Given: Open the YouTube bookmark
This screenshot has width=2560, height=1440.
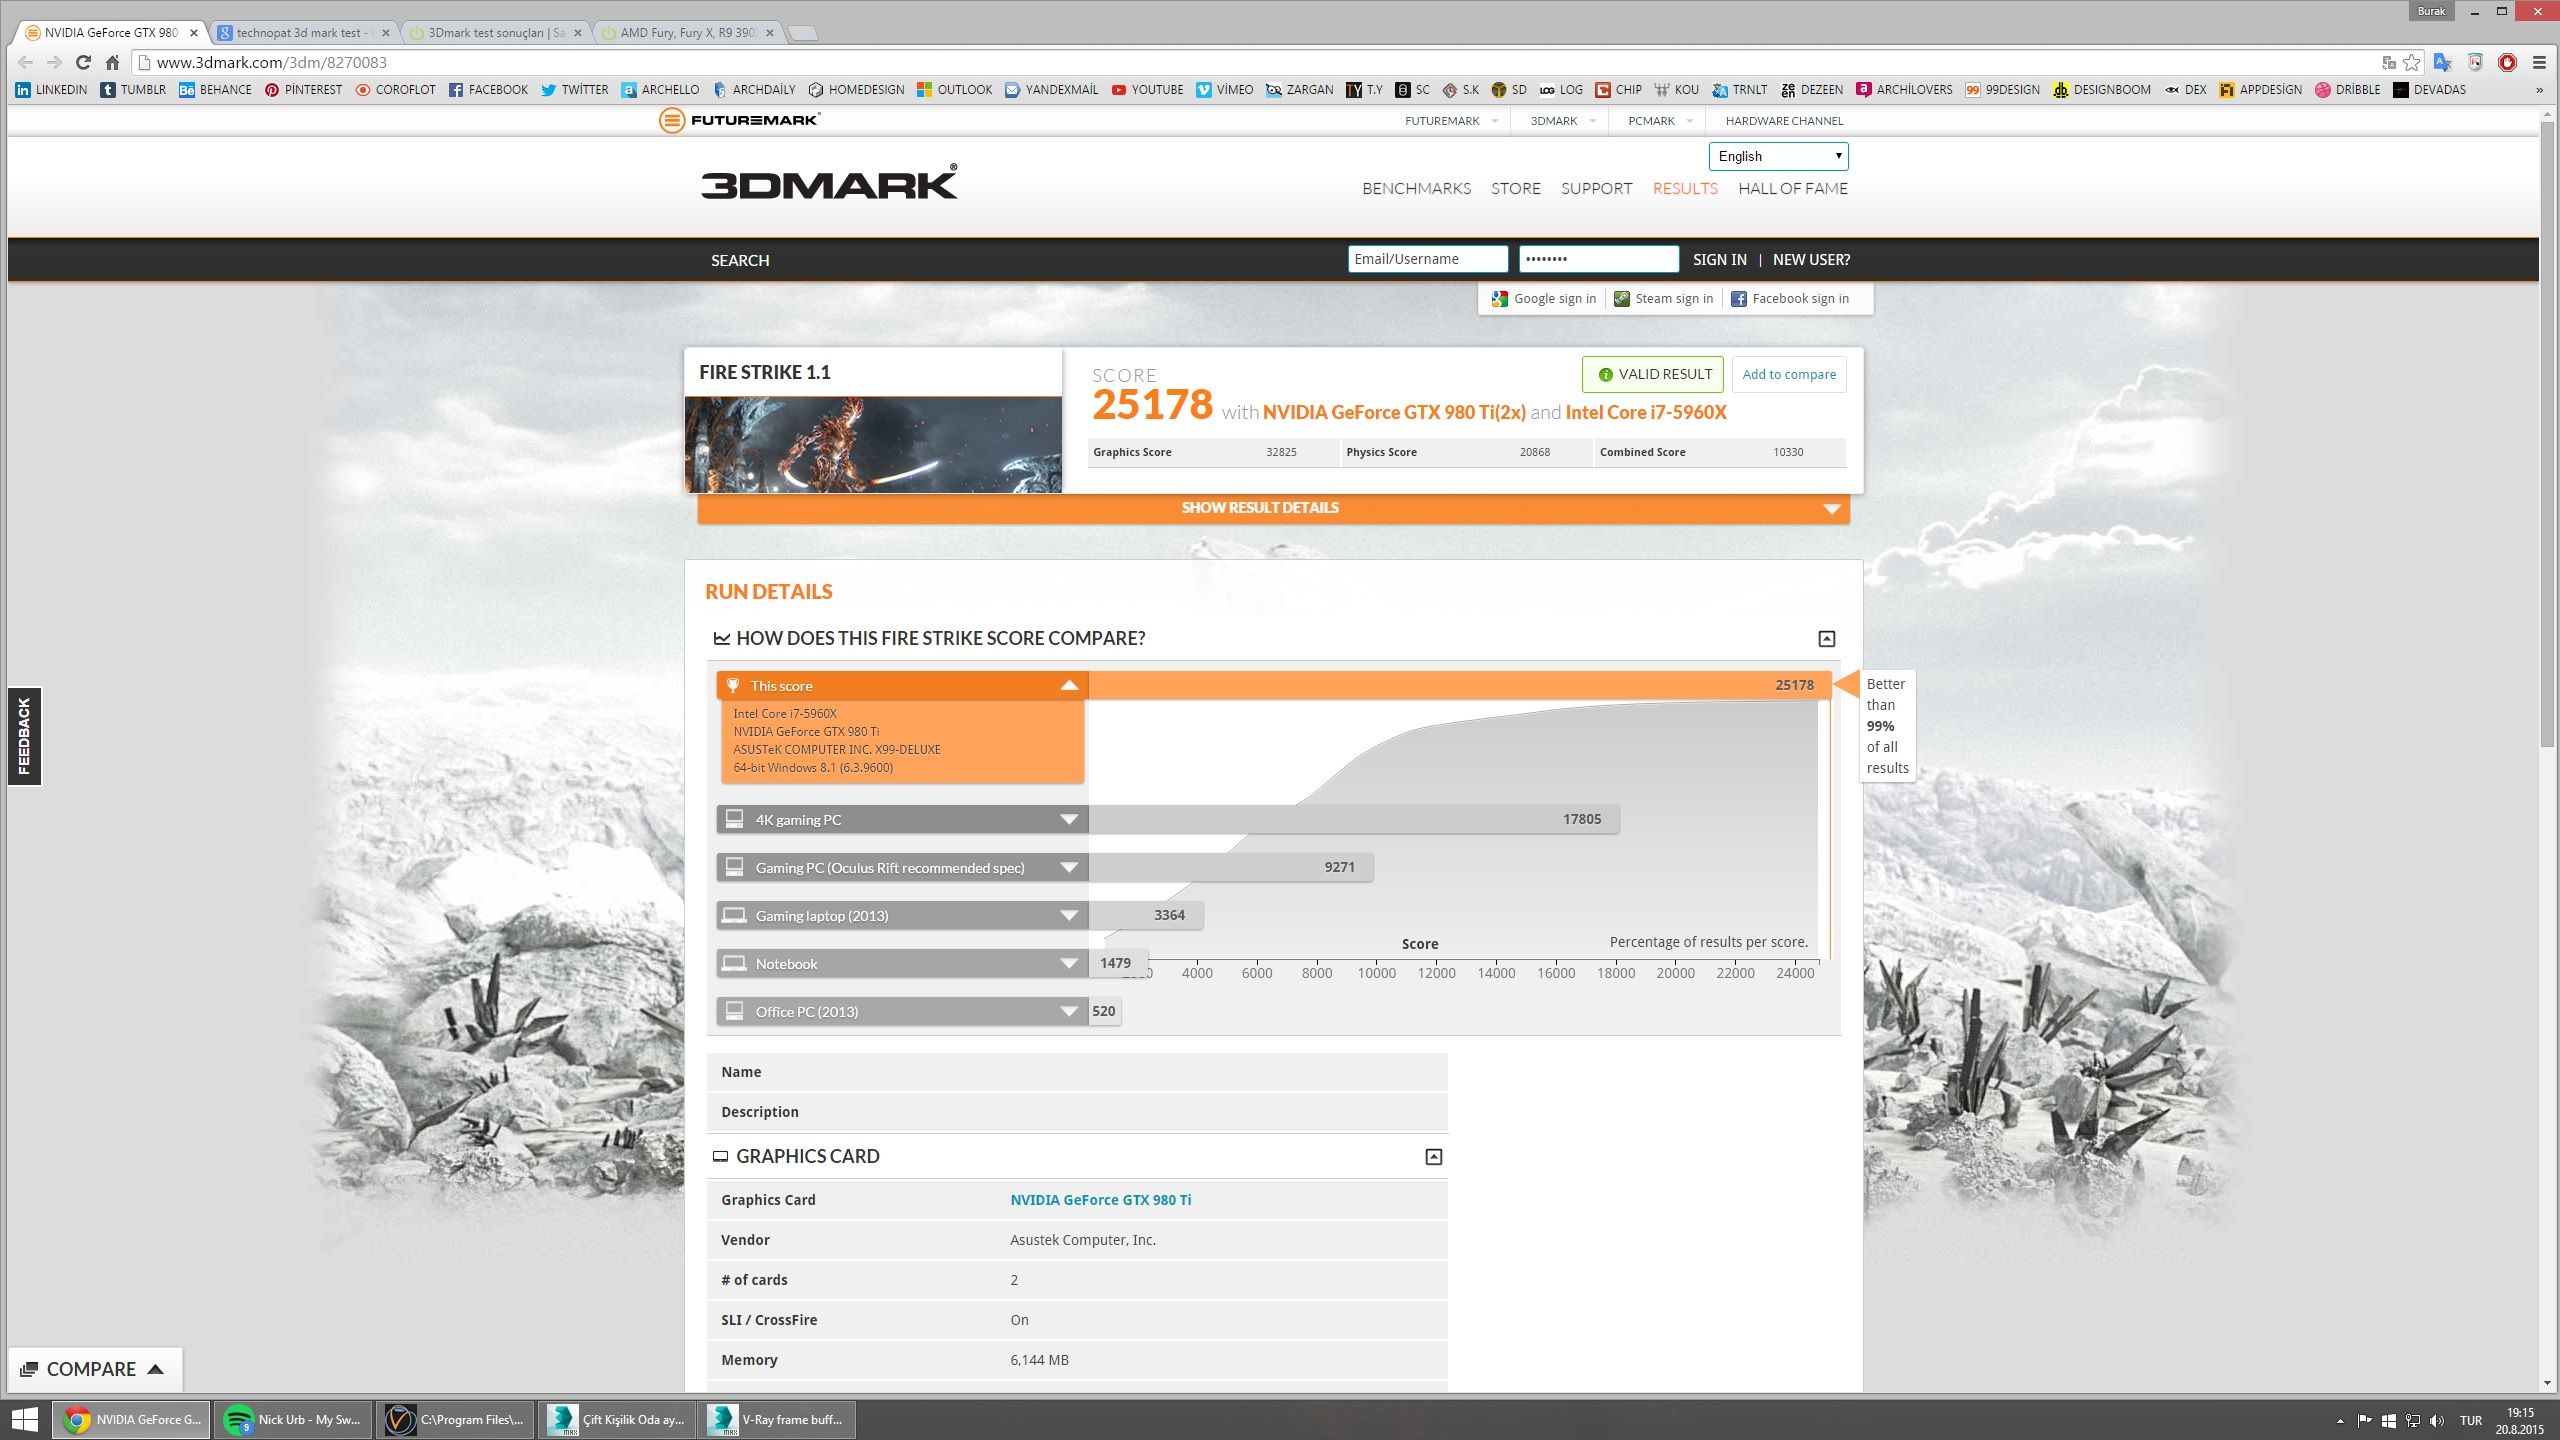Looking at the screenshot, I should pos(1147,90).
